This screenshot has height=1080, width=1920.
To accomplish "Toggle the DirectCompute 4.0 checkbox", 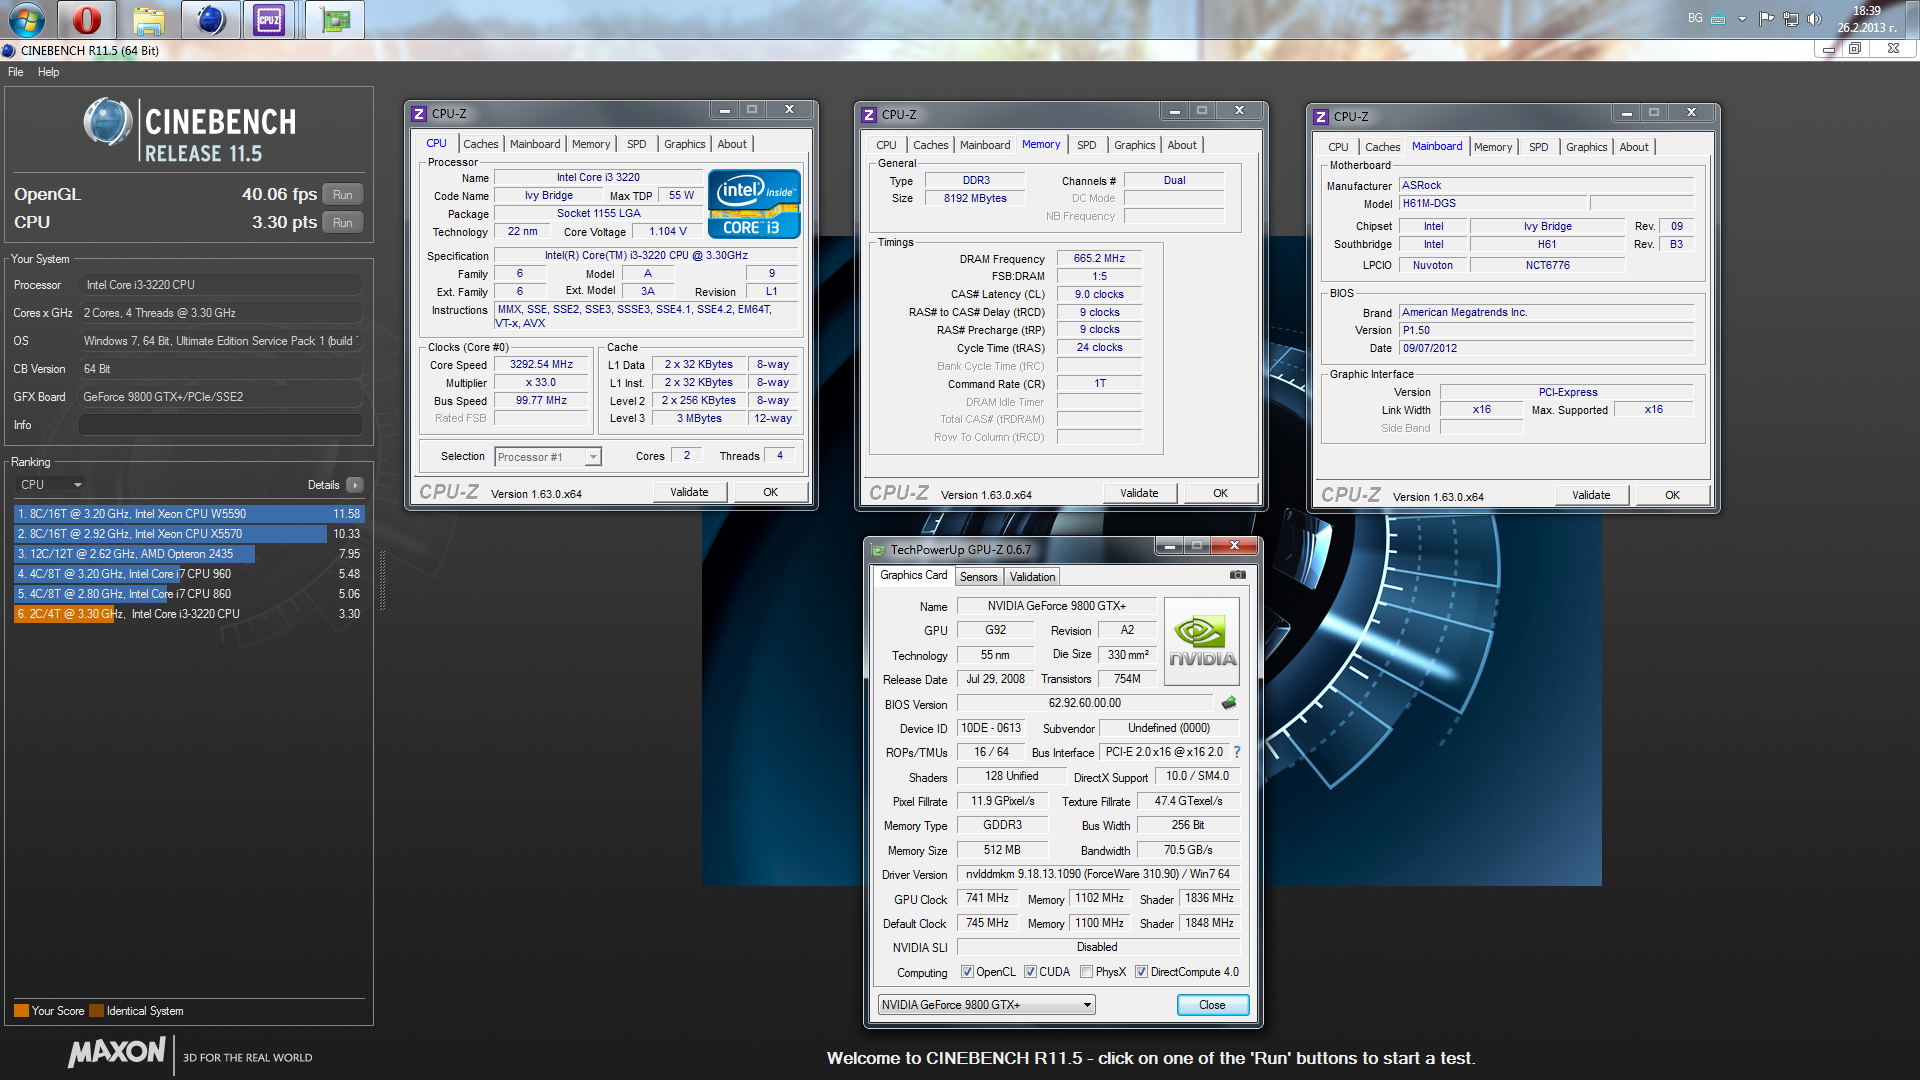I will coord(1141,972).
